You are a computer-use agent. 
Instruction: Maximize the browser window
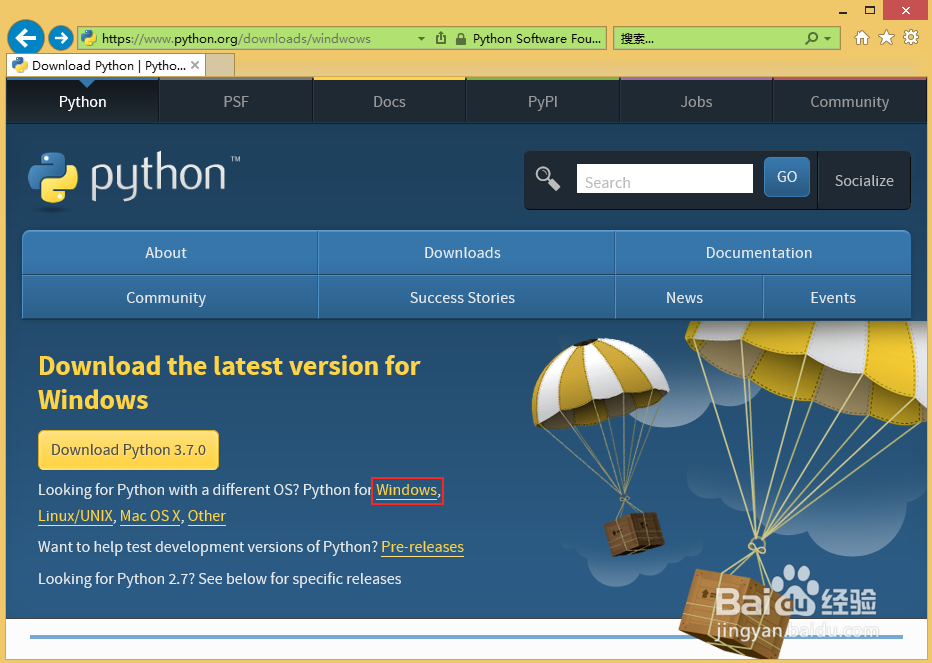tap(870, 10)
